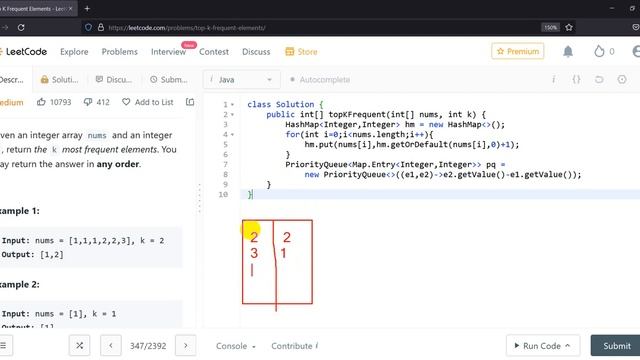Screen dimensions: 640x360
Task: Open editor info icon
Action: tap(553, 80)
